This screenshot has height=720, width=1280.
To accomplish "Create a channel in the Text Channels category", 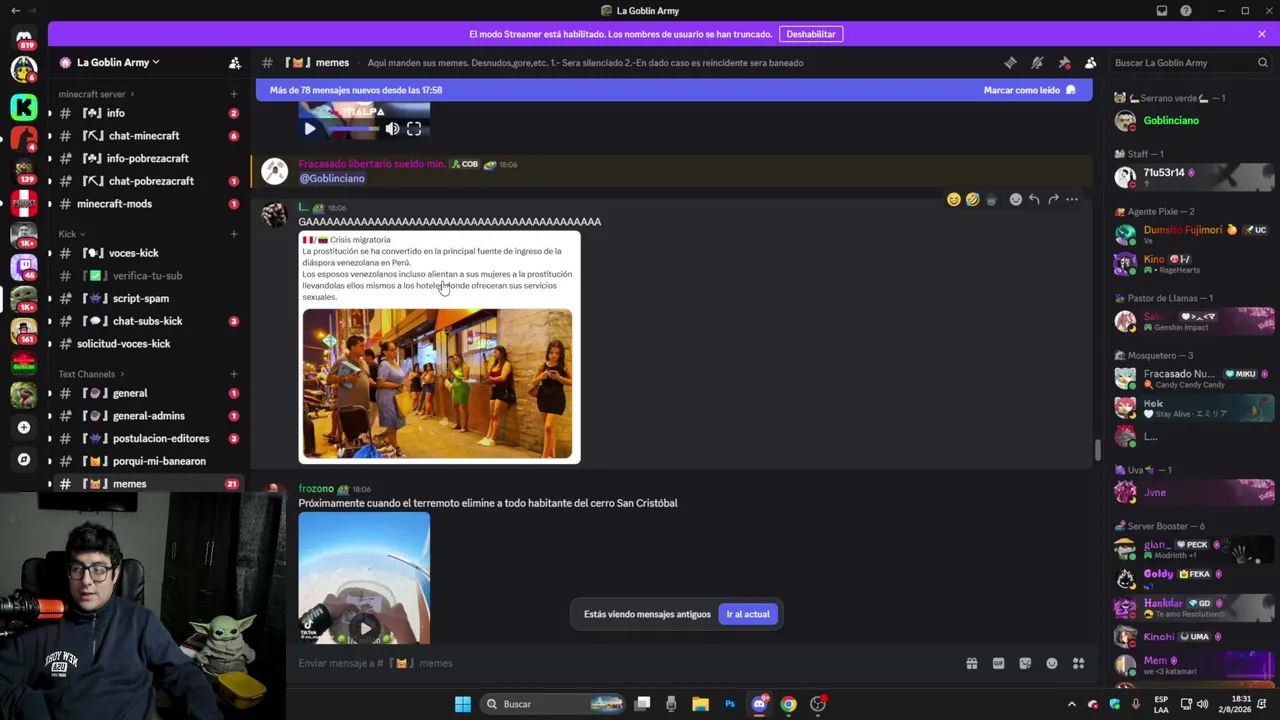I will (234, 374).
